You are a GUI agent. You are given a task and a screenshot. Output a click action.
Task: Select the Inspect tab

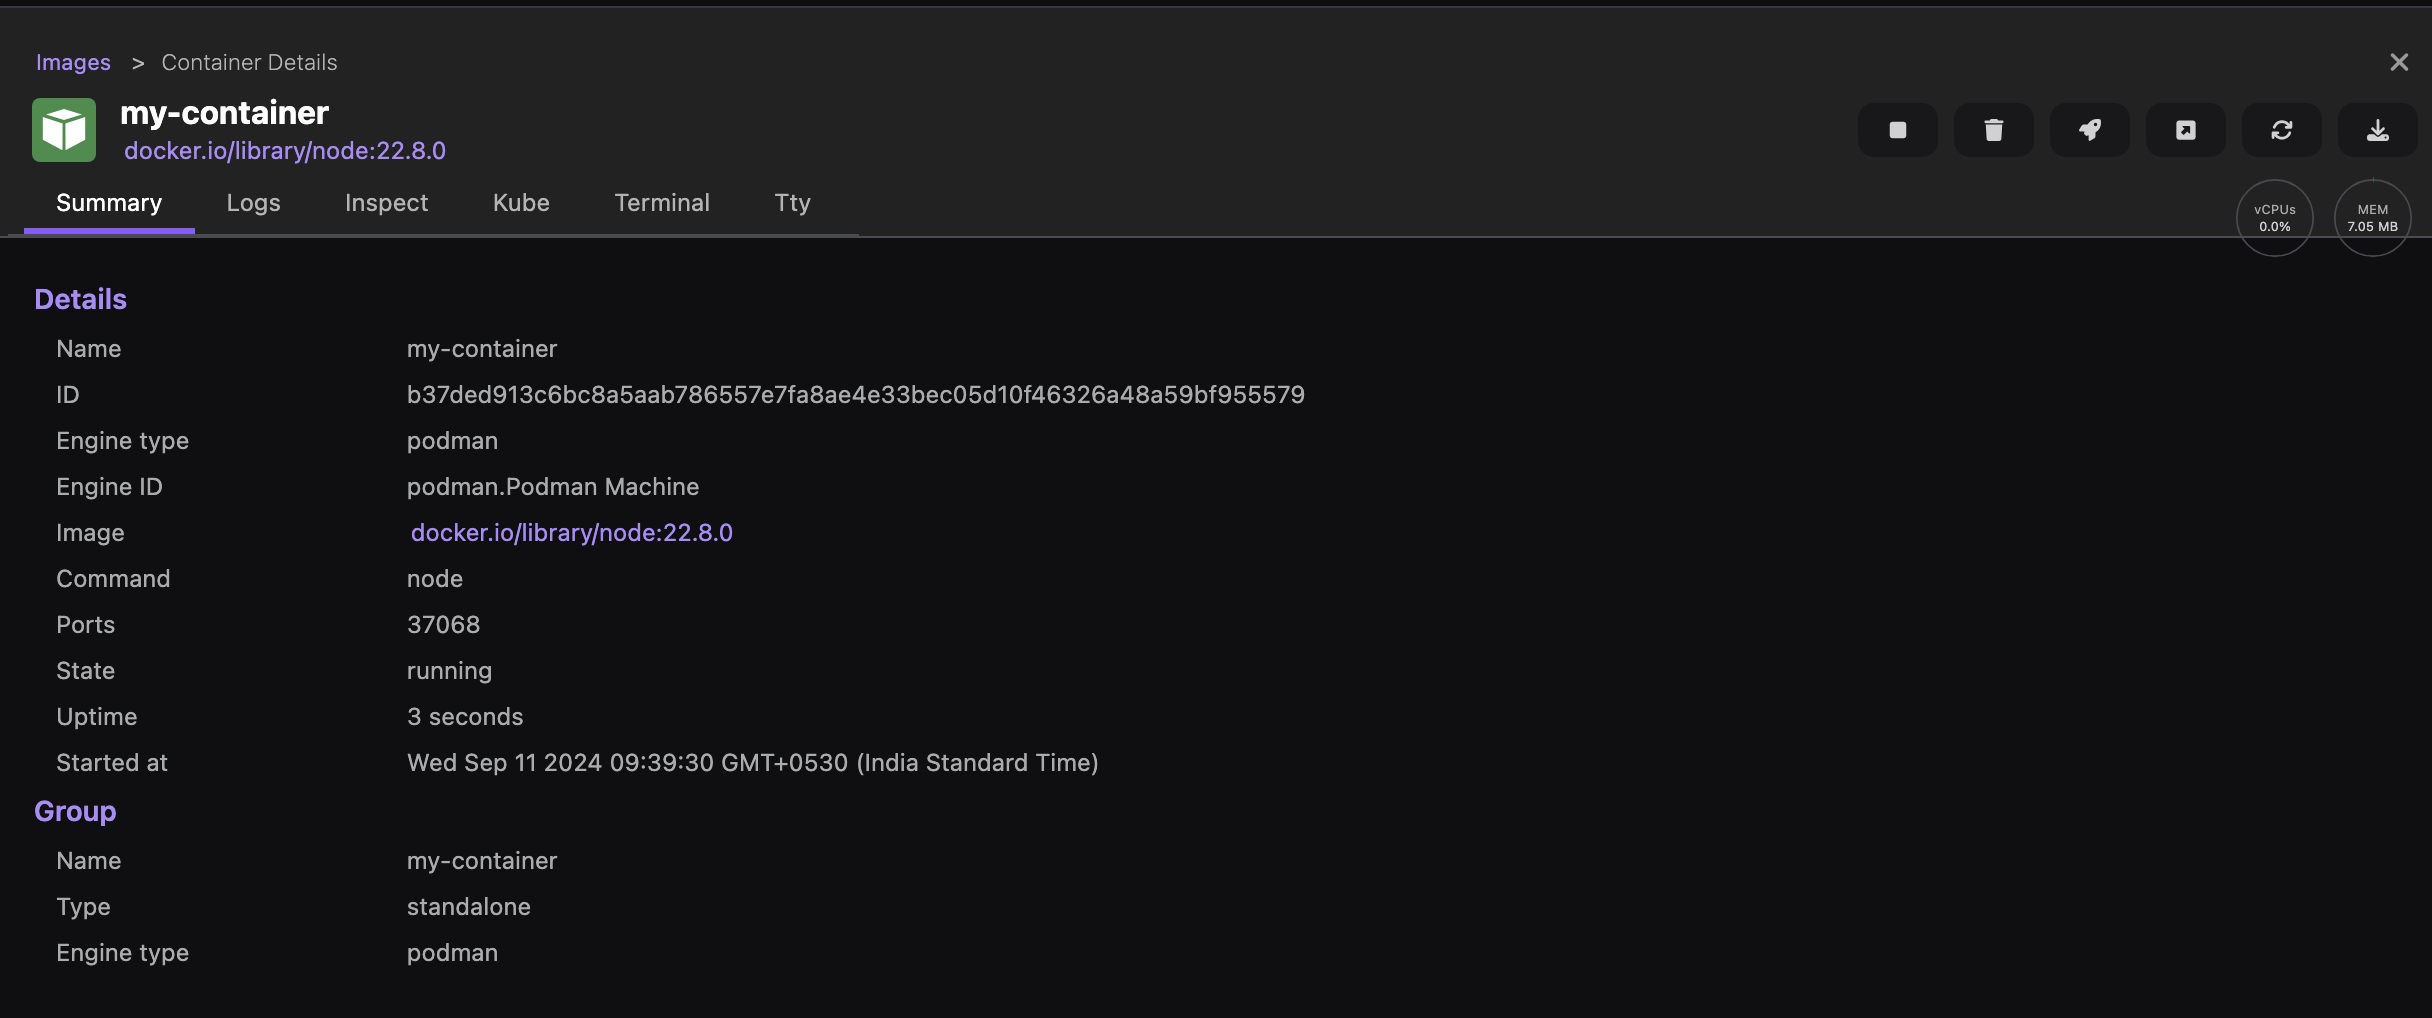point(386,202)
